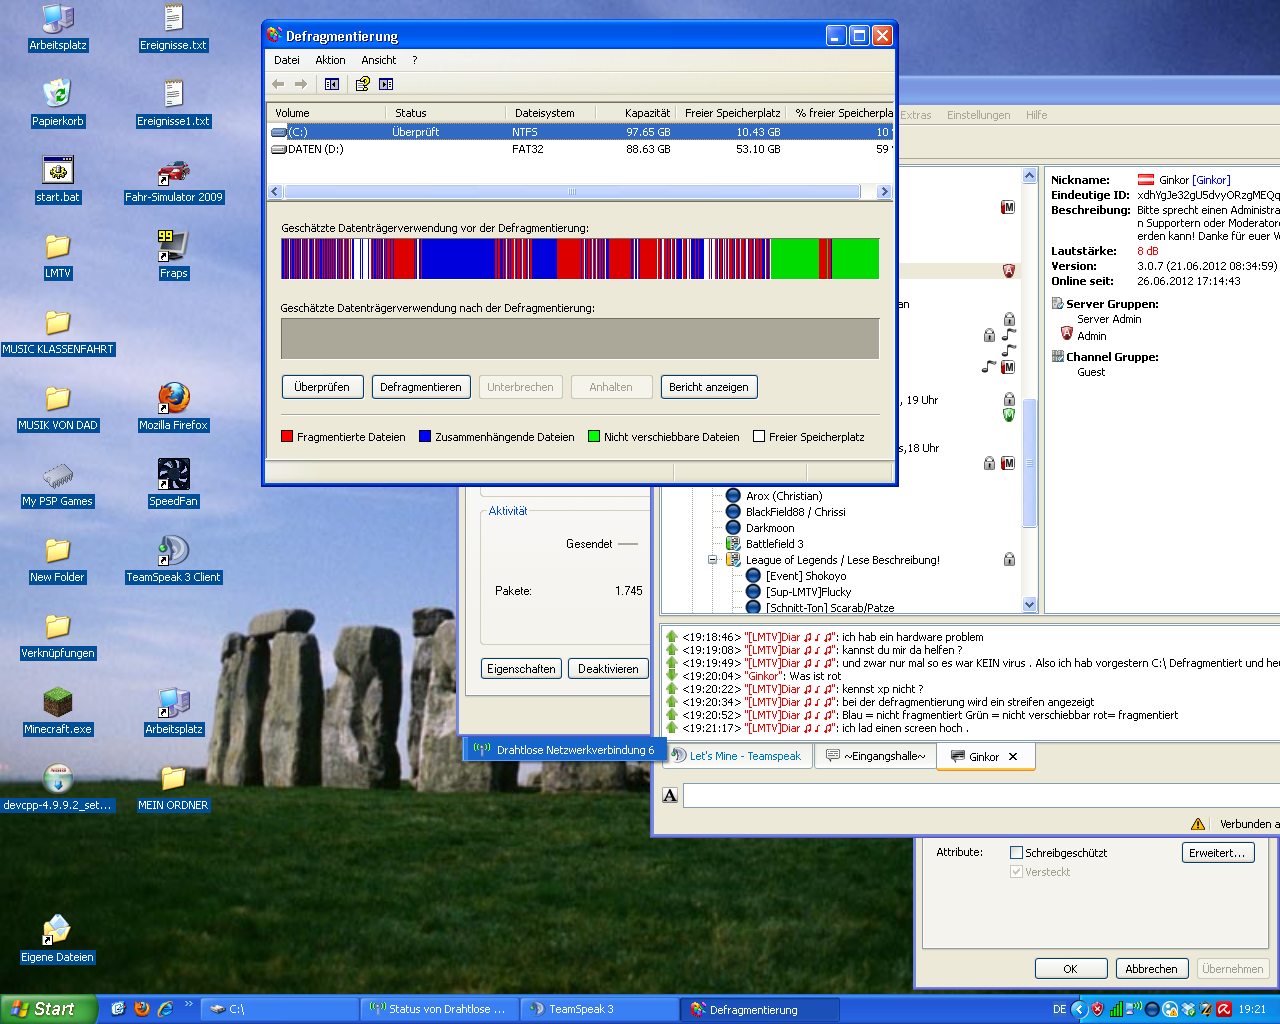Click the down arrow of the channel list scrollbar
This screenshot has height=1024, width=1280.
(1030, 605)
